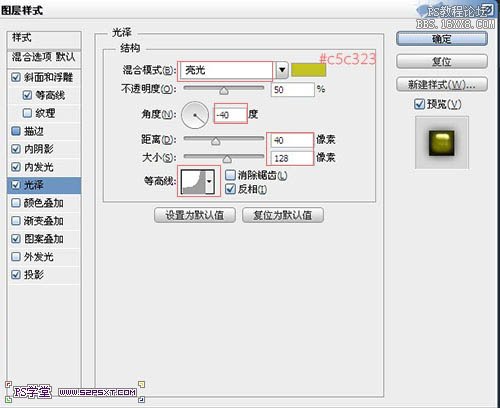Open the 亮光 blend mode combo box

click(226, 70)
